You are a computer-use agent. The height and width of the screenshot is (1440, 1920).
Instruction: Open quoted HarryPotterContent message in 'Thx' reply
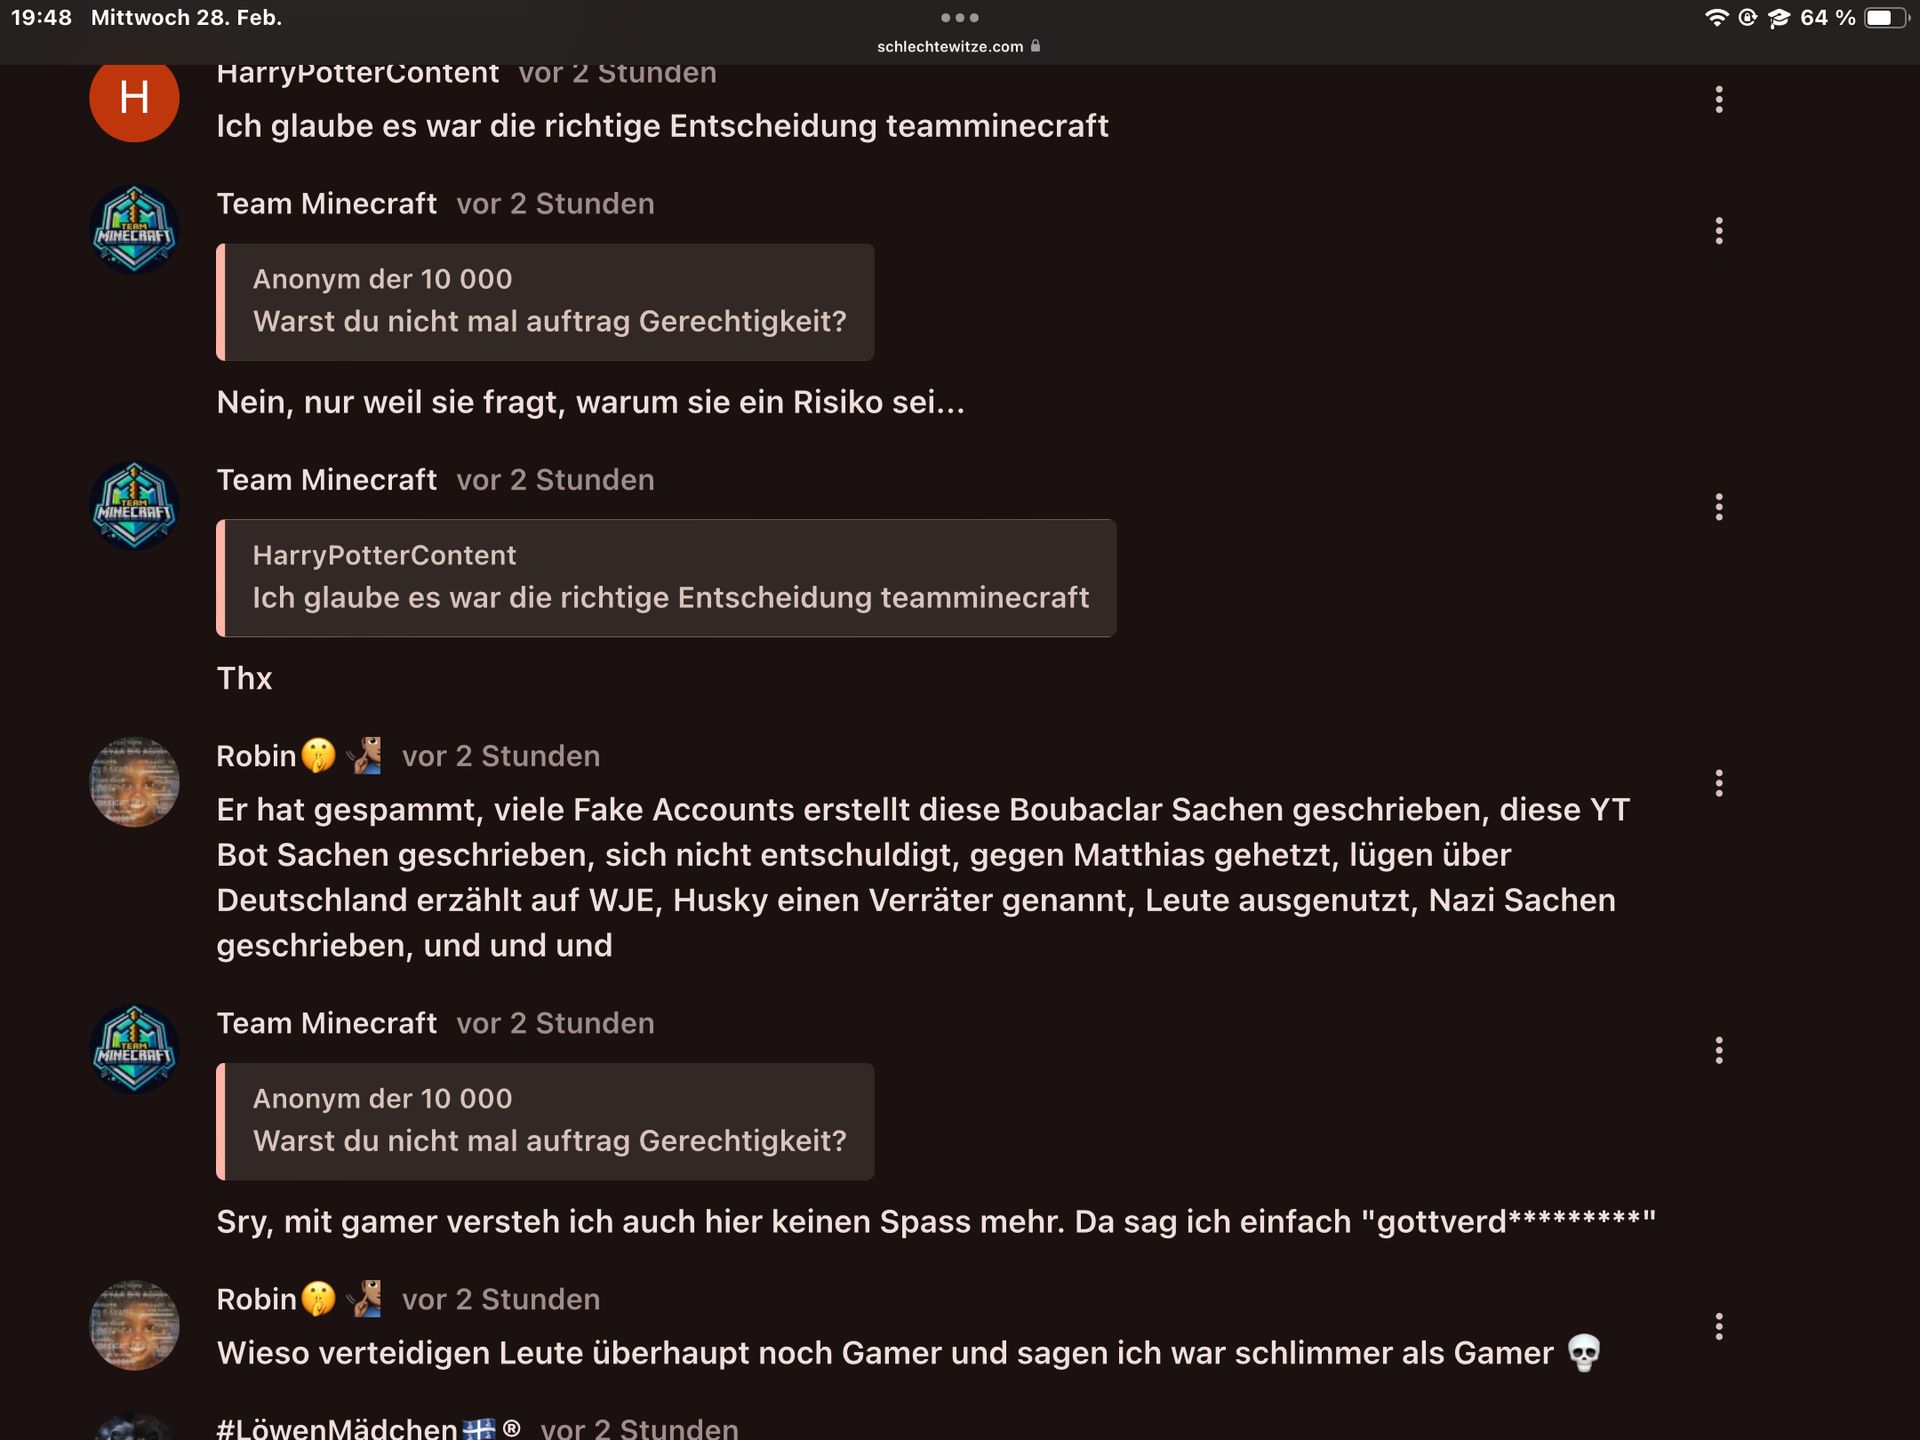tap(666, 578)
